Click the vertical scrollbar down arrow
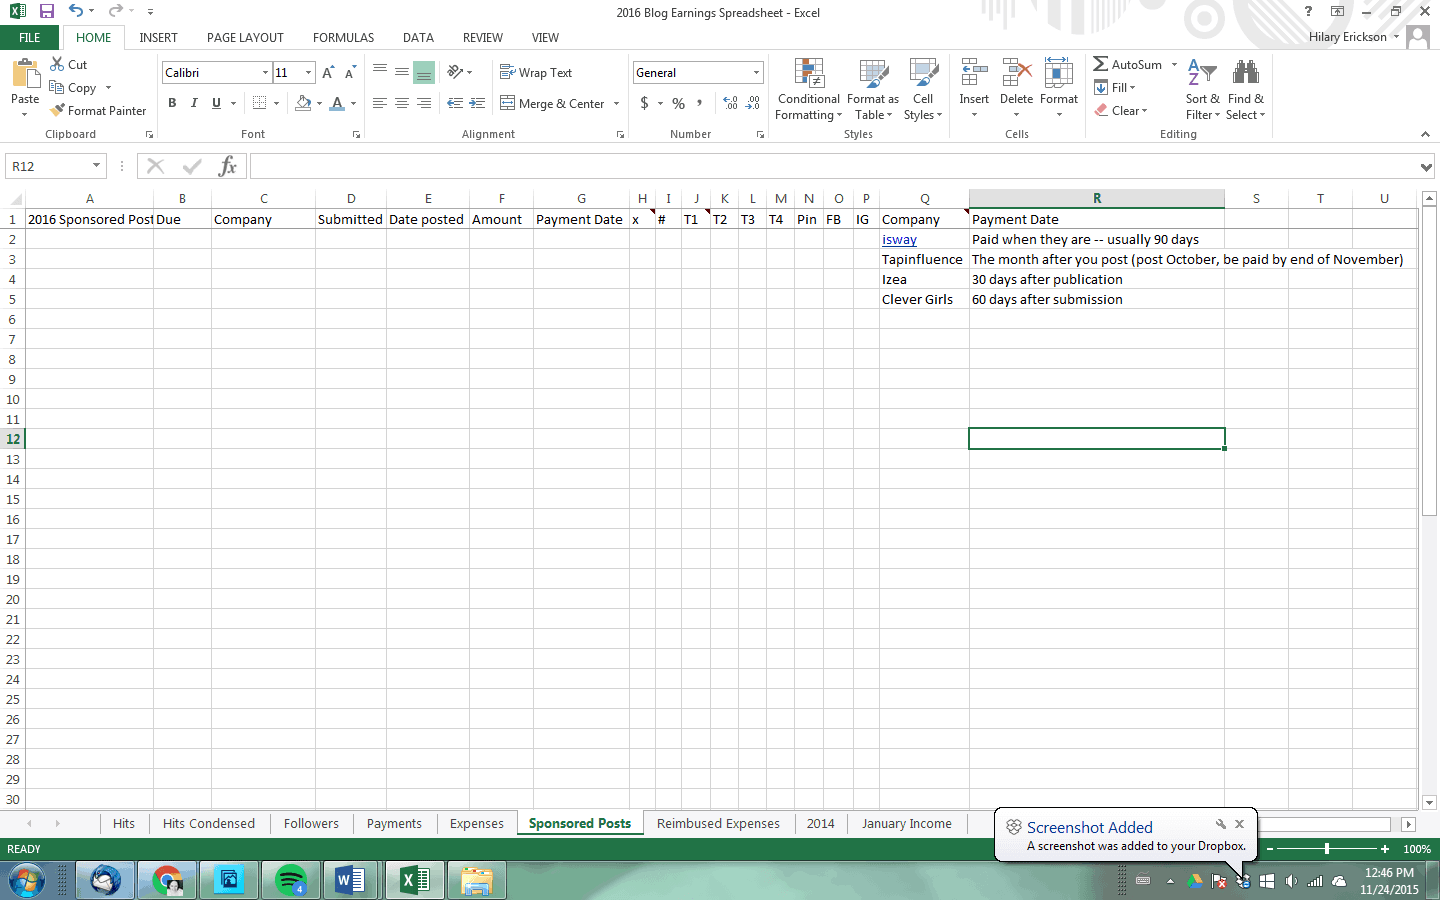 (1429, 802)
